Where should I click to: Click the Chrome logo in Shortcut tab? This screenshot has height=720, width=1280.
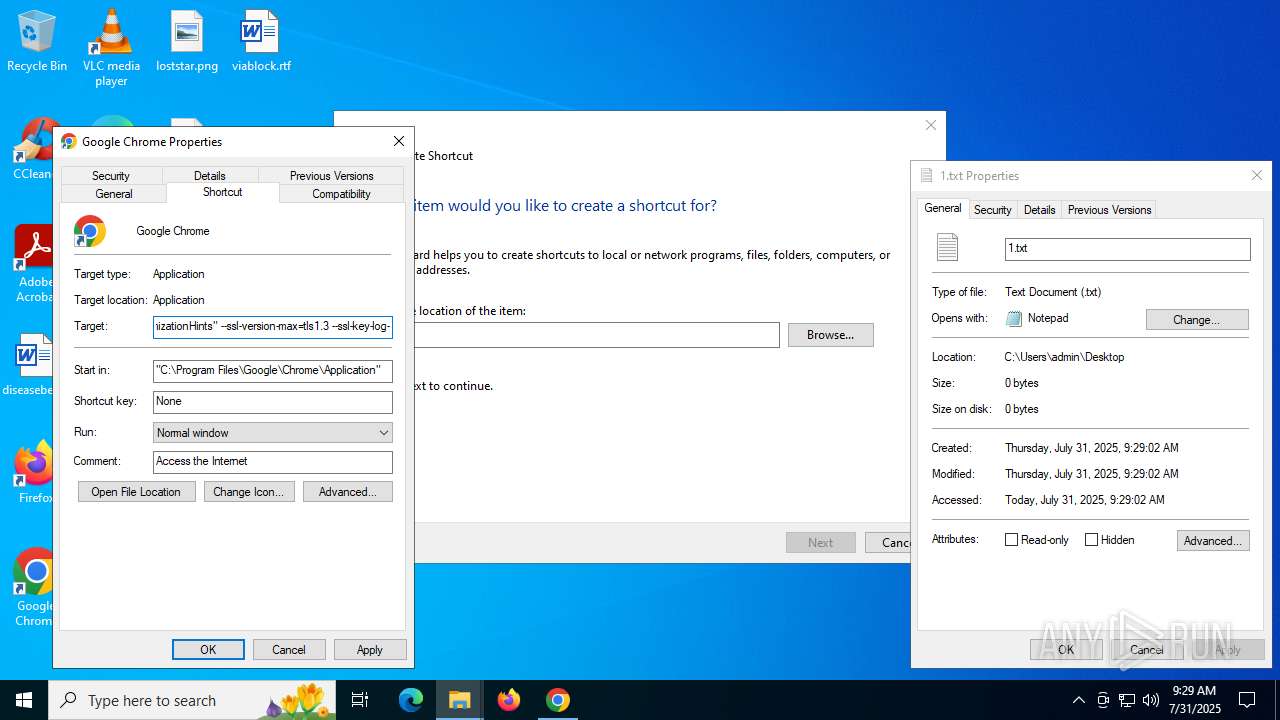90,231
